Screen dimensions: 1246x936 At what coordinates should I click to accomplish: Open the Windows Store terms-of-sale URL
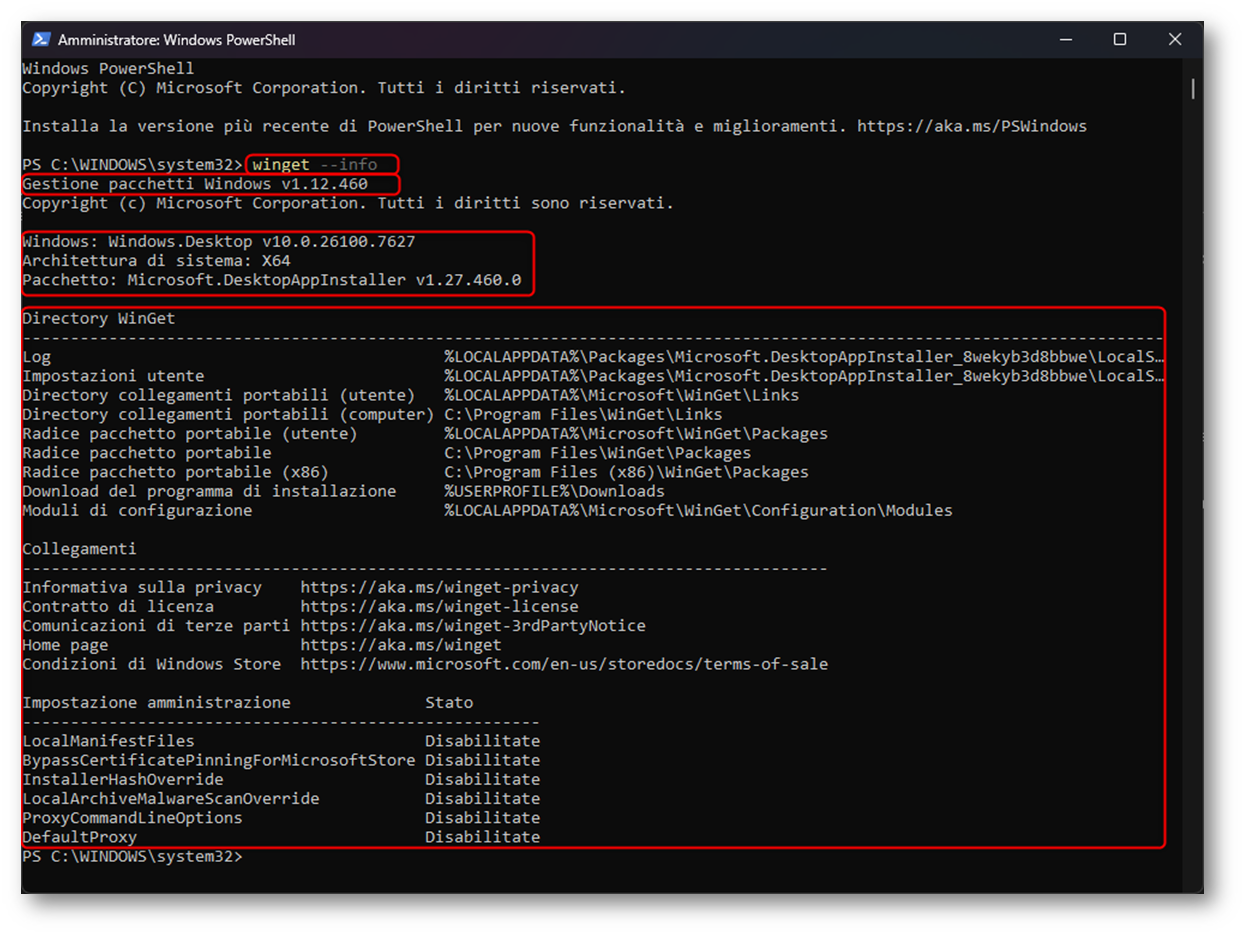coord(564,665)
